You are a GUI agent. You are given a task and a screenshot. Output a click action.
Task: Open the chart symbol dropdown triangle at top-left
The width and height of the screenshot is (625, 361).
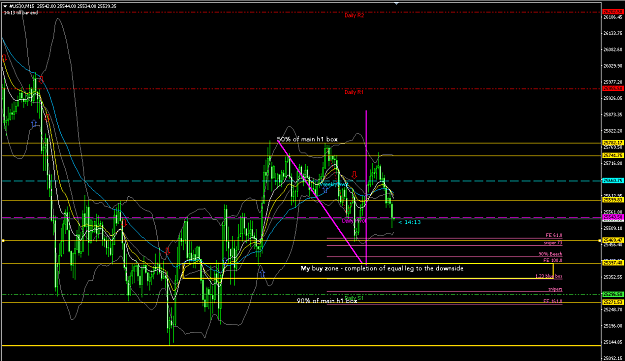tap(5, 6)
